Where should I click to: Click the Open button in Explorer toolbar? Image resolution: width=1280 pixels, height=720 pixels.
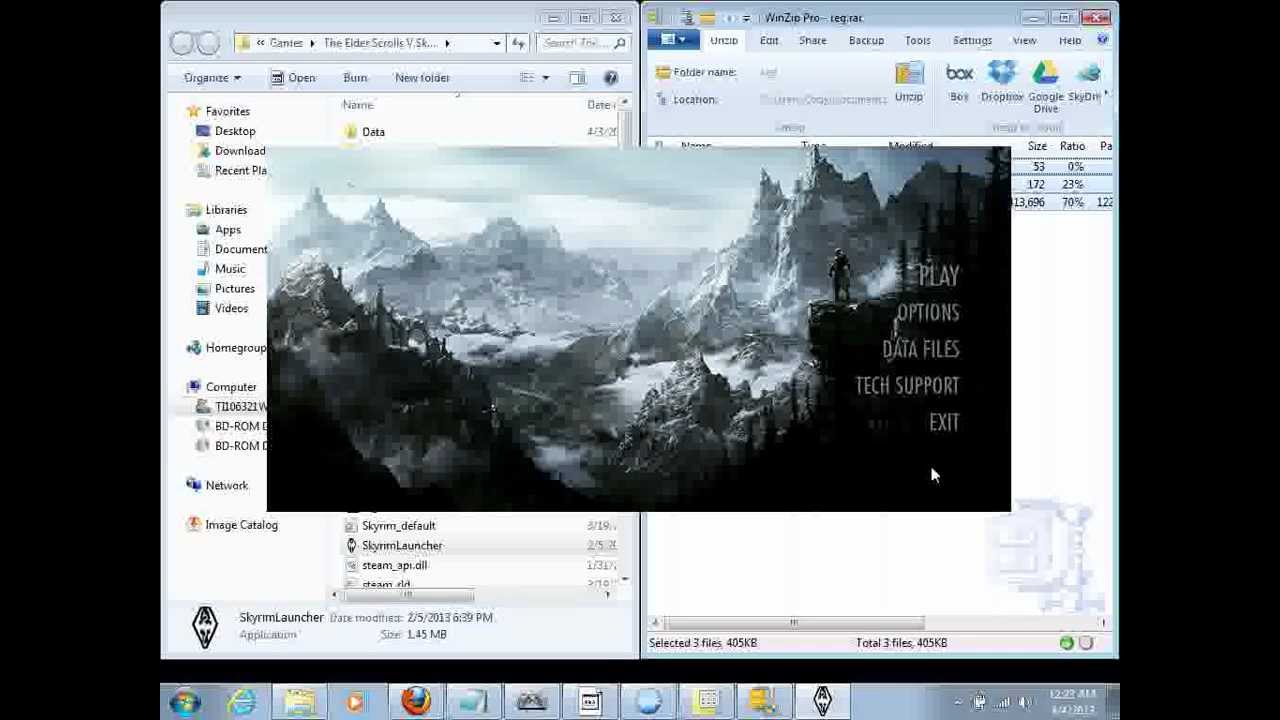click(293, 78)
